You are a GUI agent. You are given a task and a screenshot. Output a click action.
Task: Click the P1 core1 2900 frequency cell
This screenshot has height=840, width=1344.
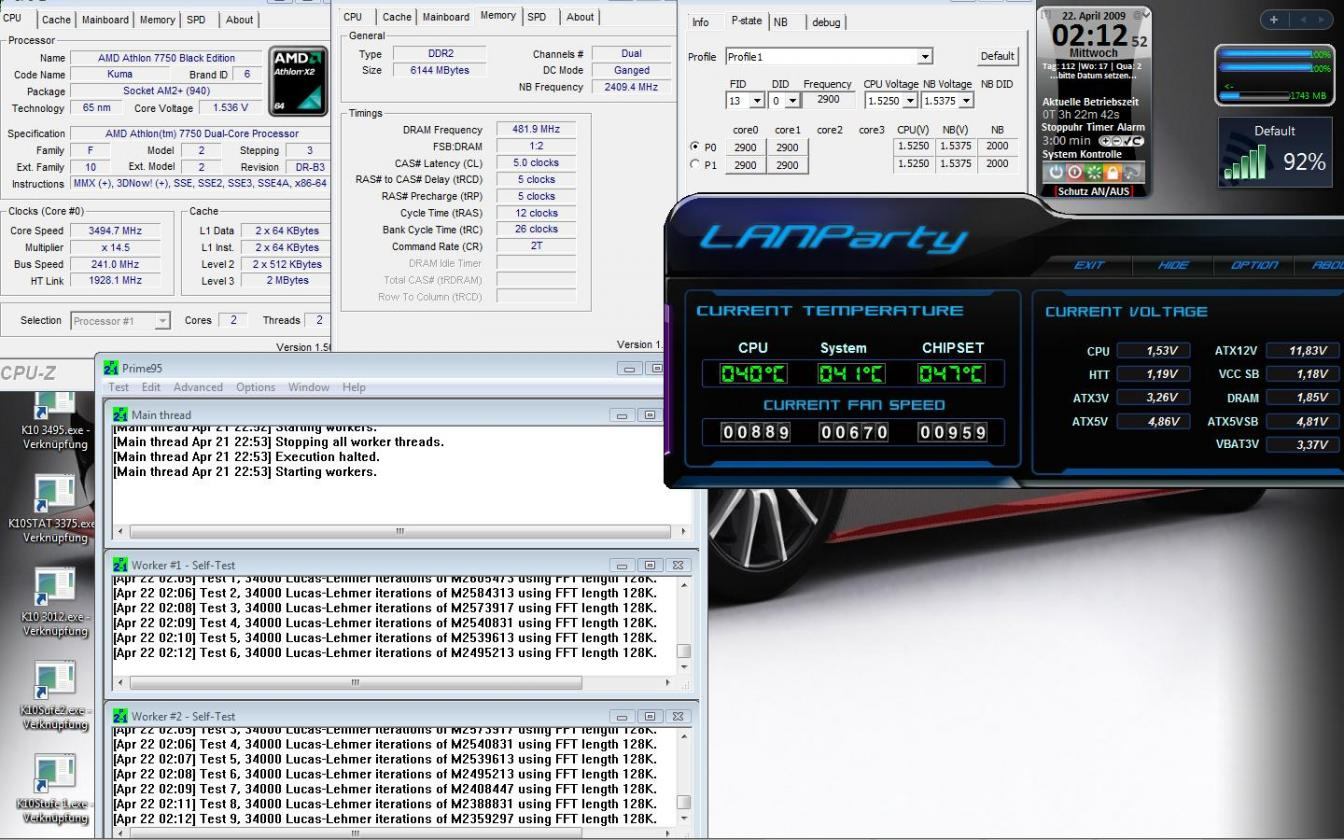pos(787,165)
